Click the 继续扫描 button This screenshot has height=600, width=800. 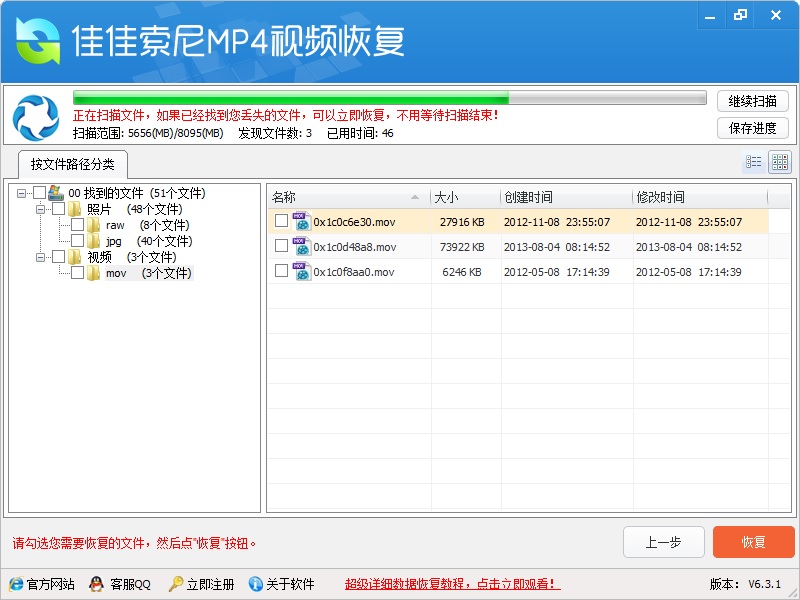coord(752,101)
